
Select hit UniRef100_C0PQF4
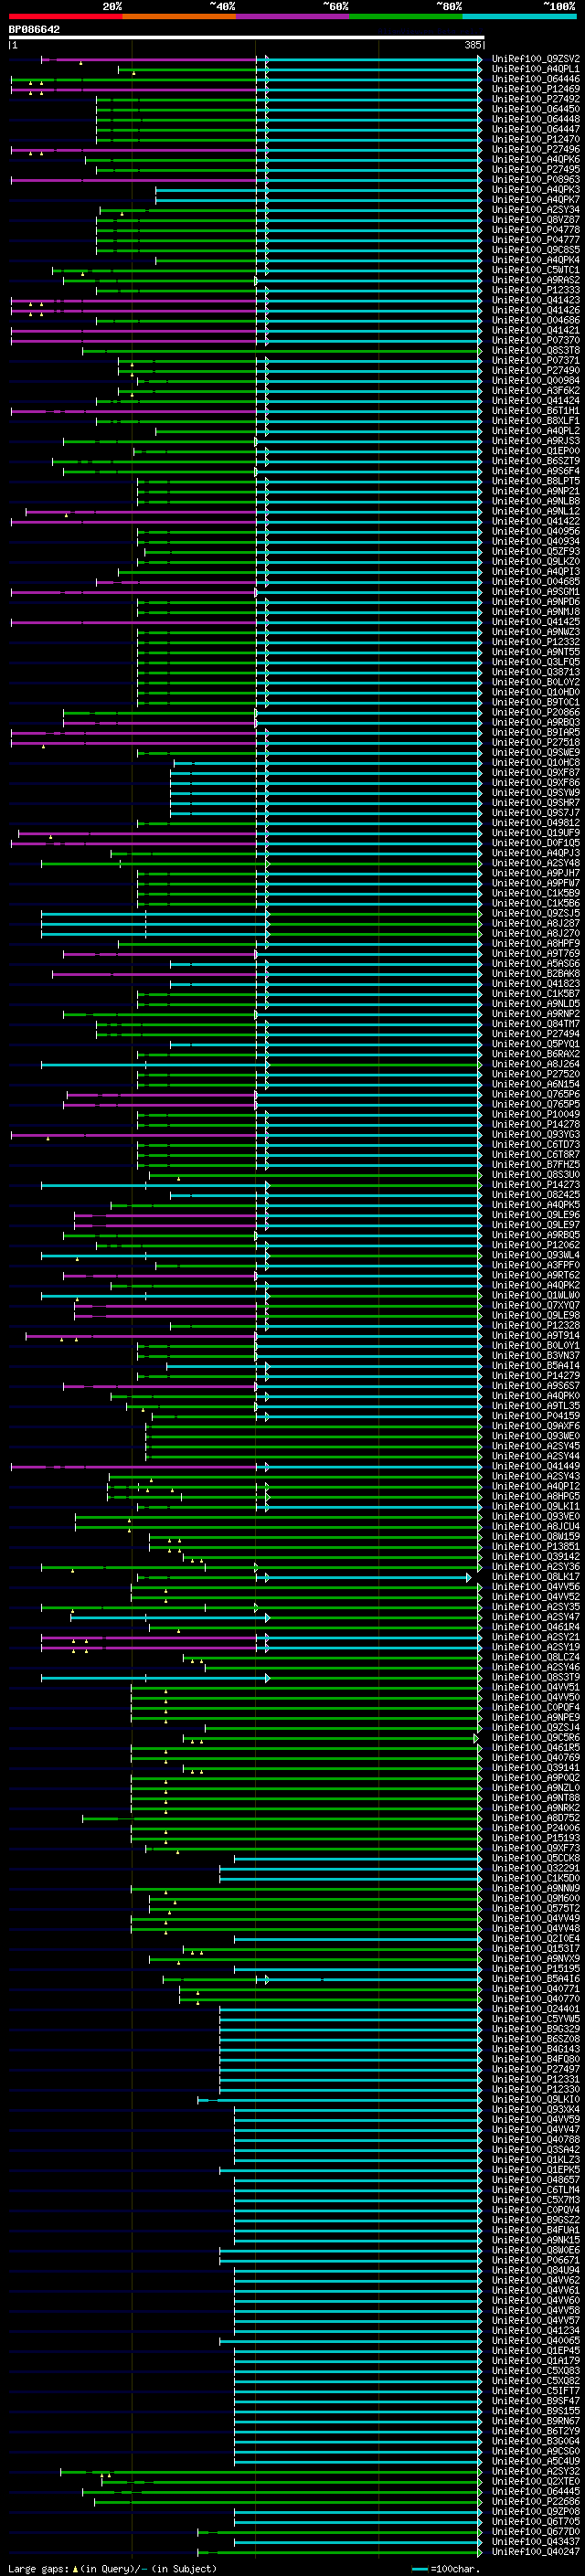click(x=536, y=1708)
